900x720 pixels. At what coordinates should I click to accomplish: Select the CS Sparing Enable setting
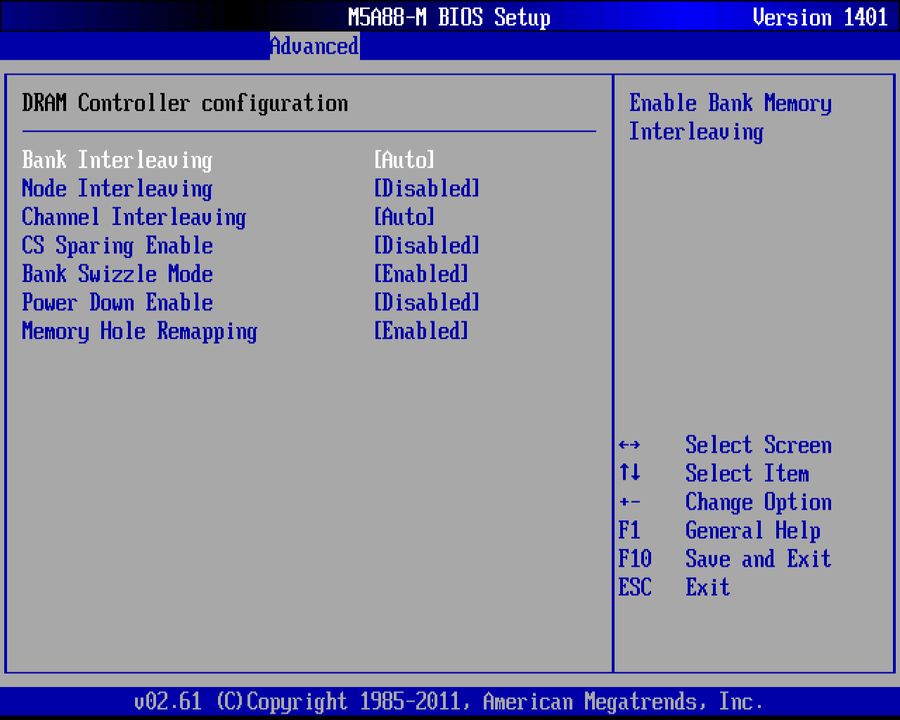tap(117, 246)
